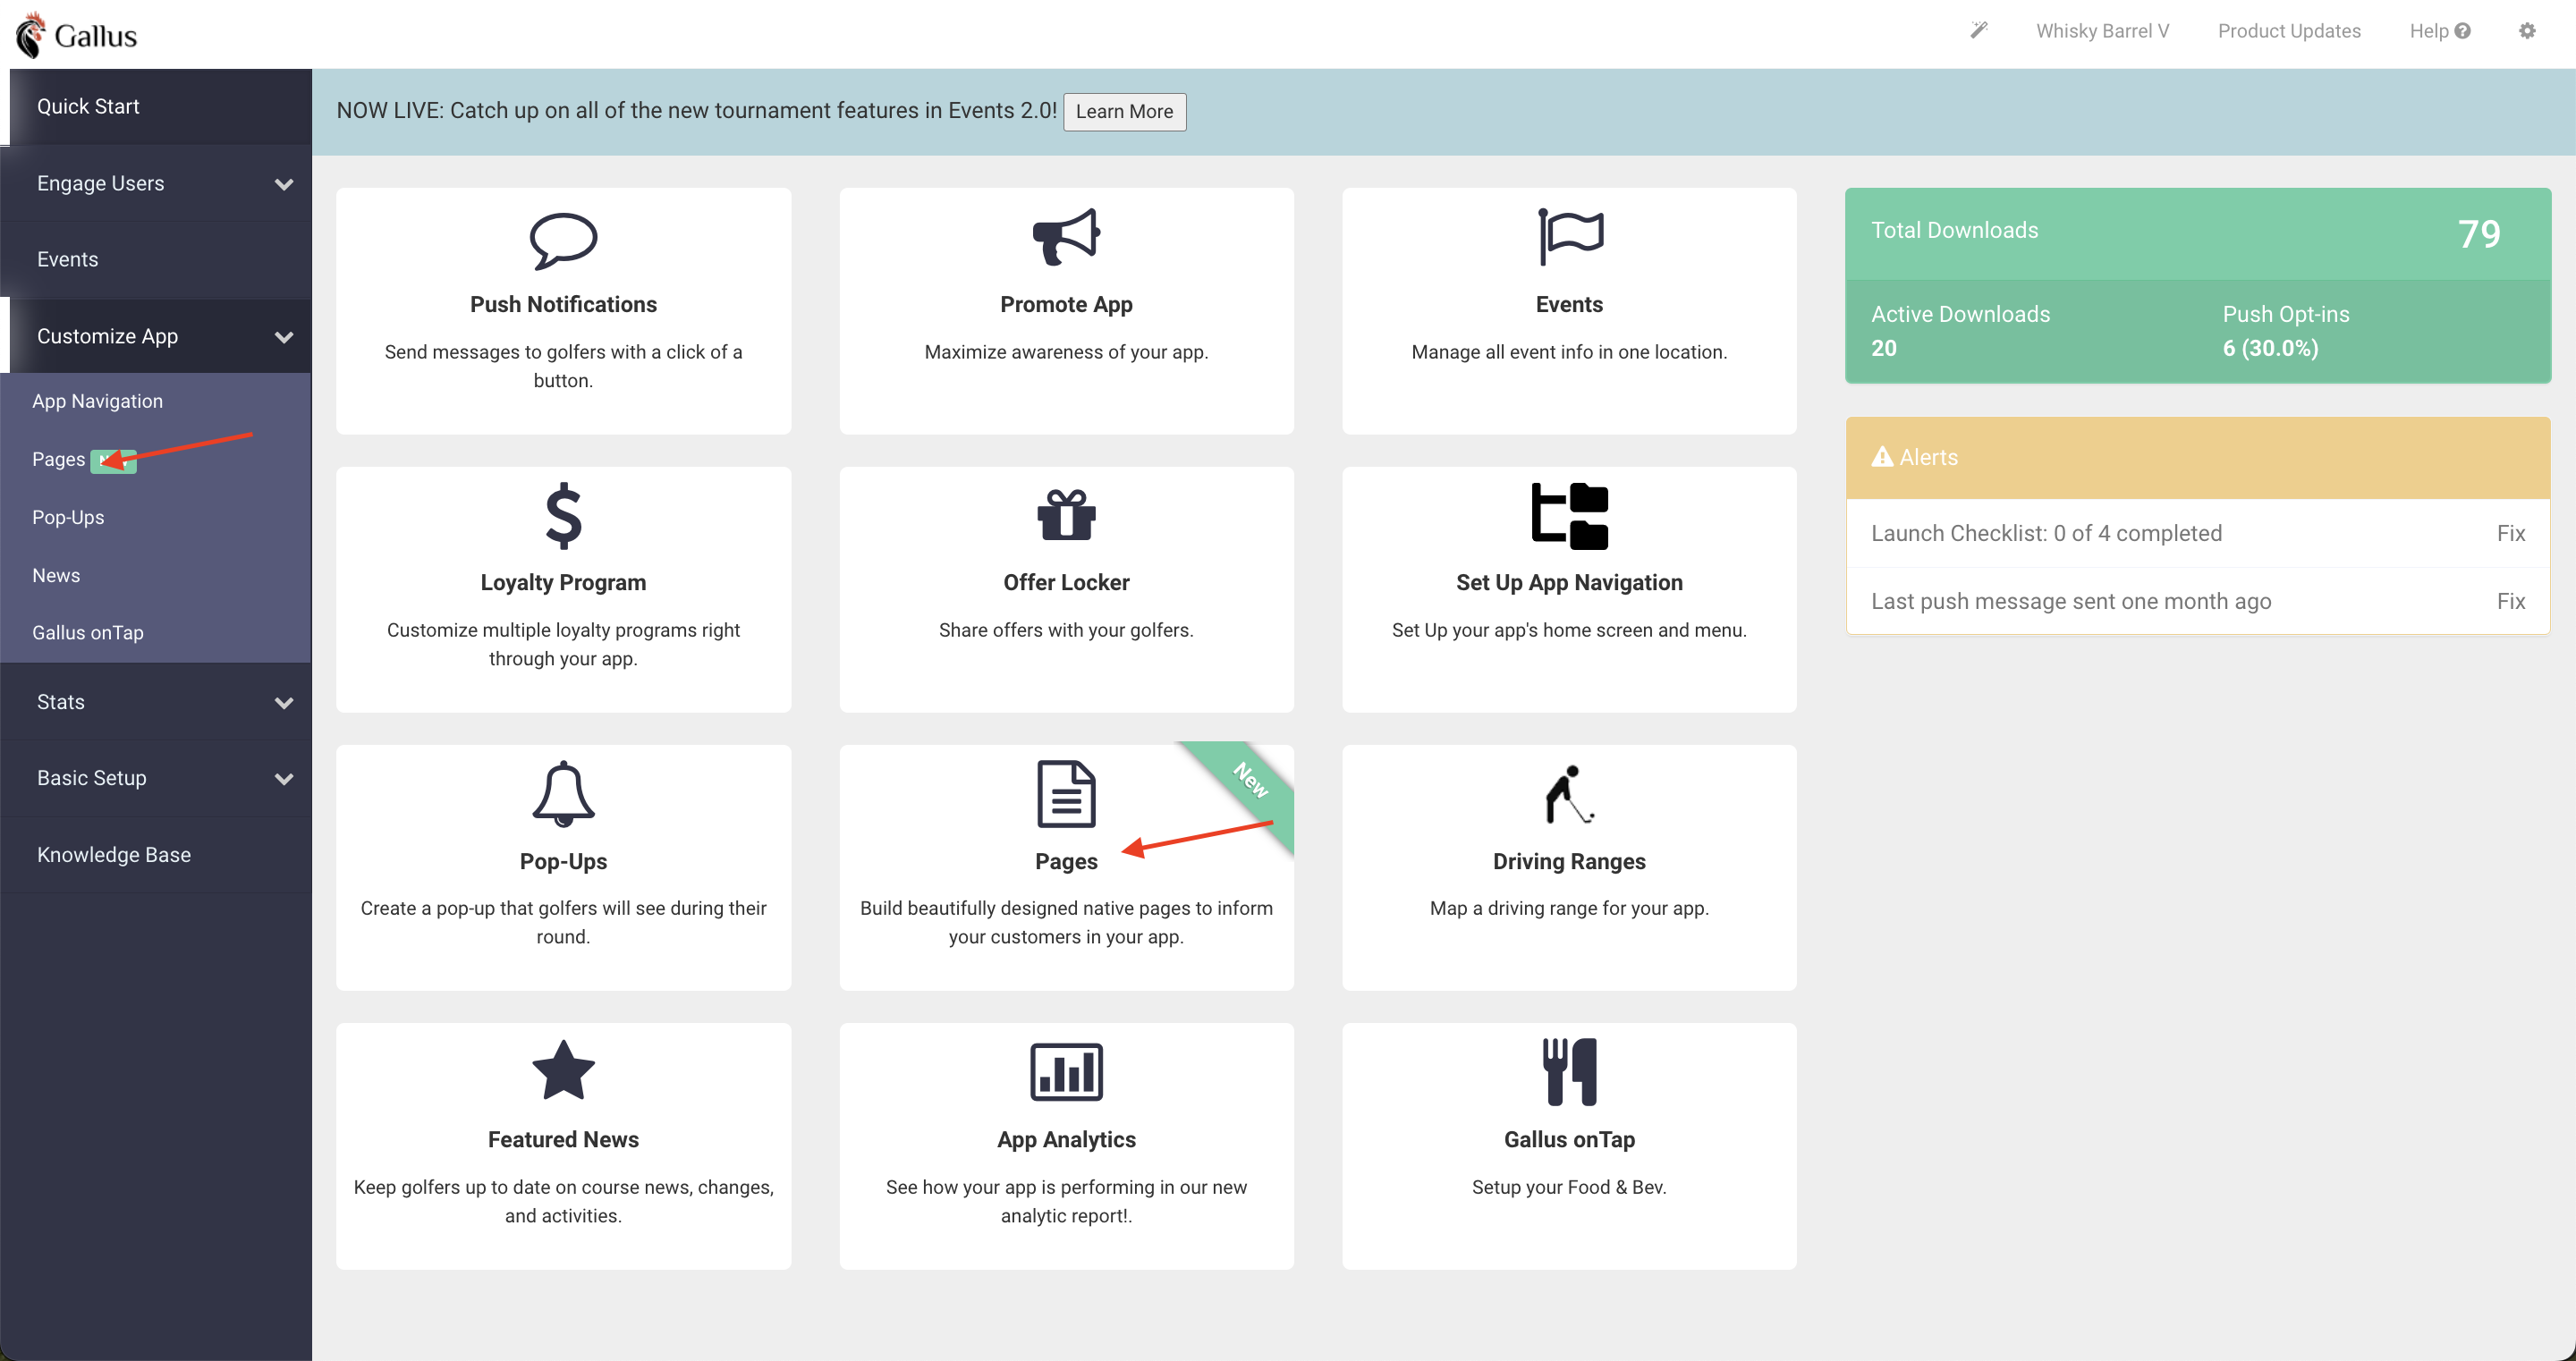The height and width of the screenshot is (1361, 2576).
Task: Click 'Setup your Food & Bev.' description
Action: click(x=1569, y=1187)
